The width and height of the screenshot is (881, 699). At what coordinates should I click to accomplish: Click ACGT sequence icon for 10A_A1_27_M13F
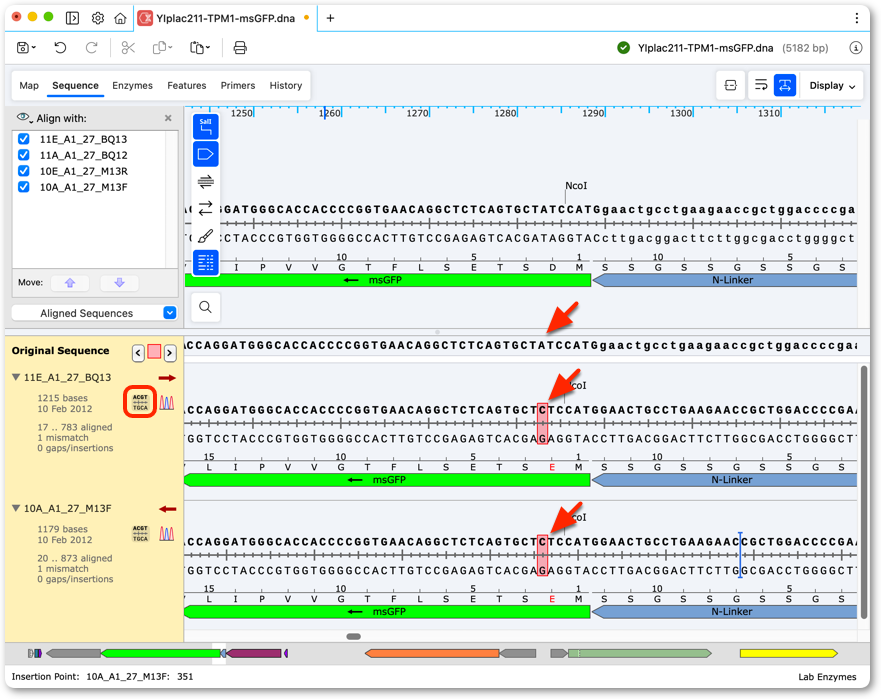pos(140,534)
